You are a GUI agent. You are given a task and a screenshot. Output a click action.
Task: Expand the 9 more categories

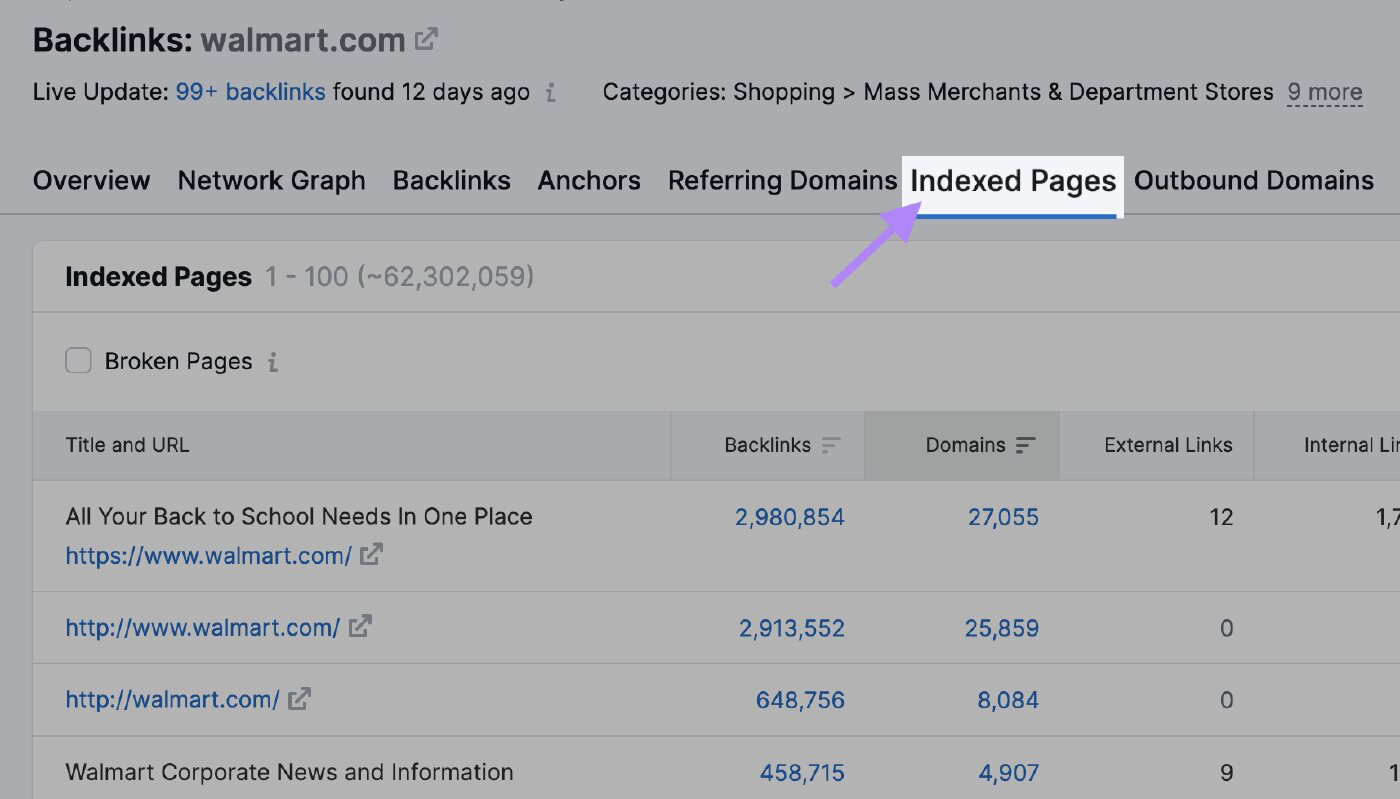click(x=1324, y=93)
